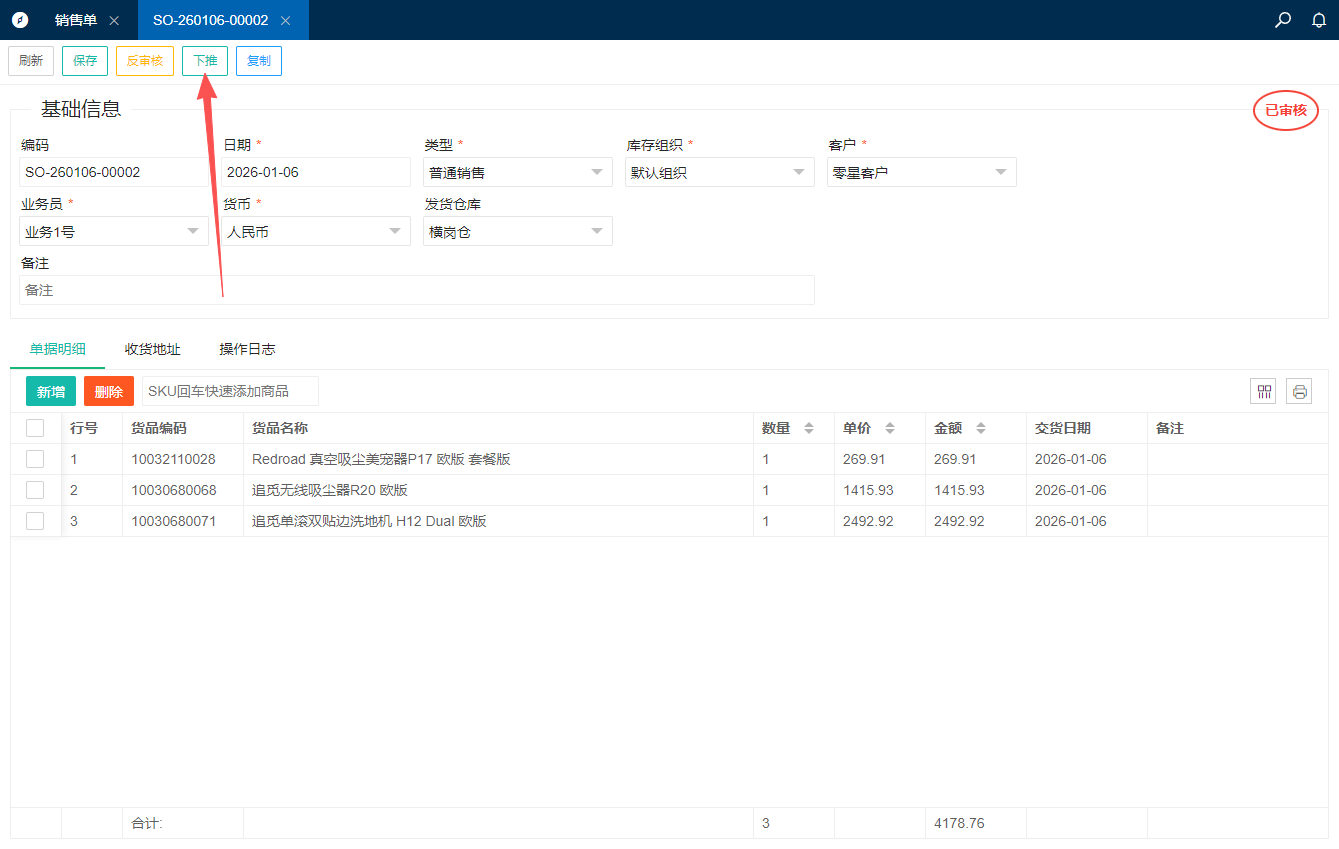Click the print icon above the table
The image size is (1339, 849).
1299,392
